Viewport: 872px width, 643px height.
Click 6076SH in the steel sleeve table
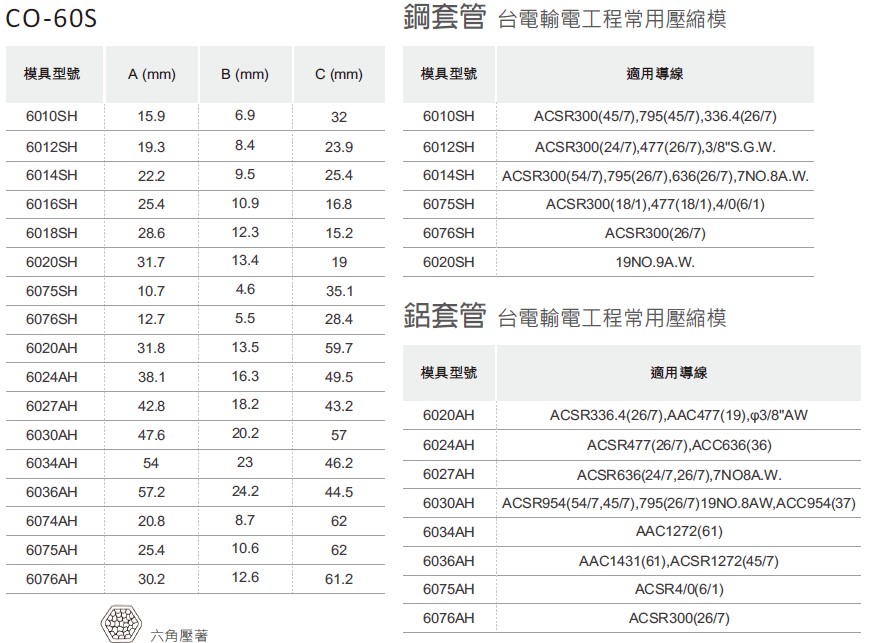tap(449, 233)
